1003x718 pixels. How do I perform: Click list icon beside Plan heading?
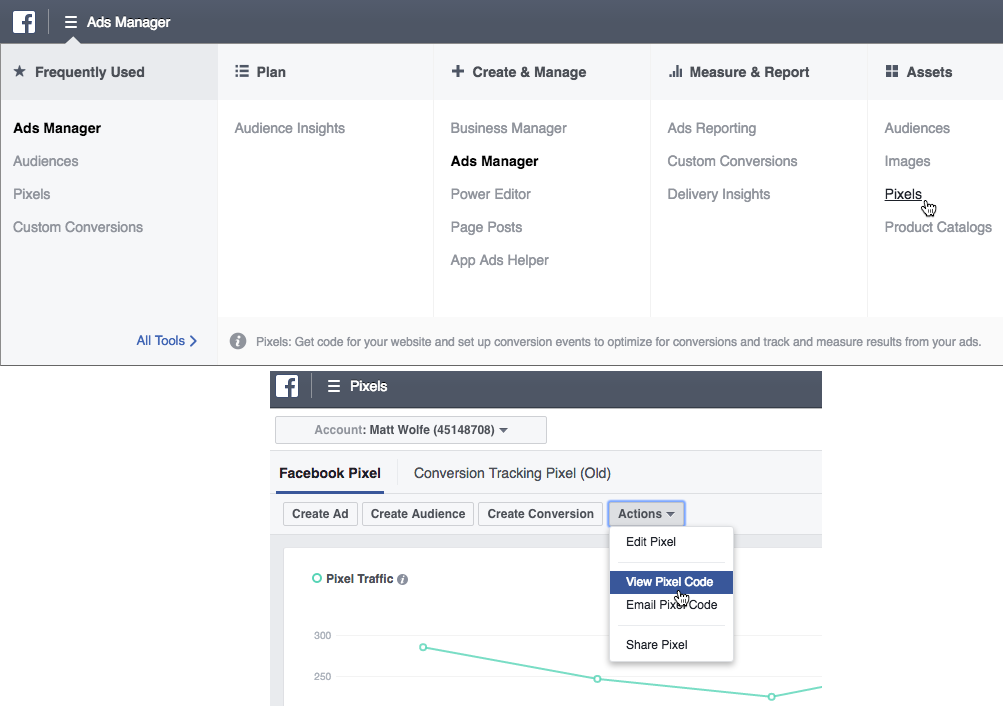tap(242, 71)
